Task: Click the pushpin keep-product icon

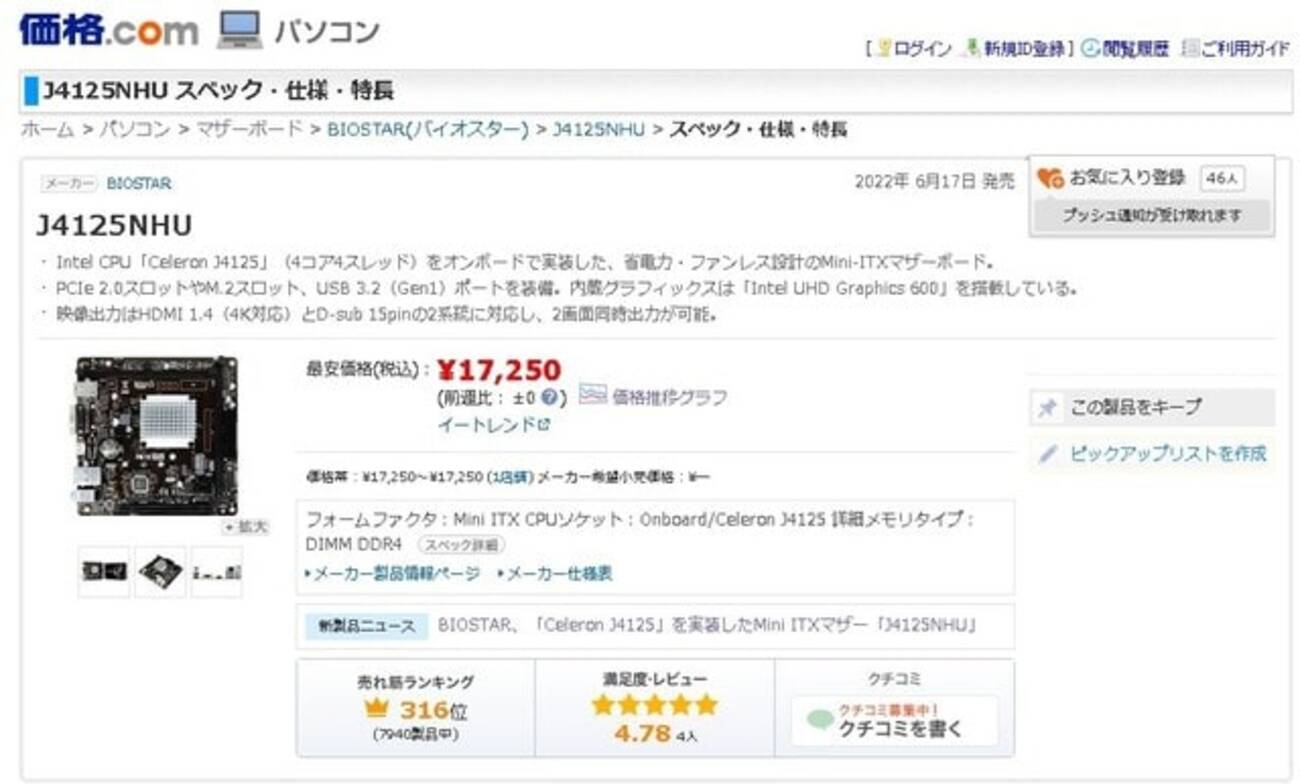Action: click(1047, 408)
